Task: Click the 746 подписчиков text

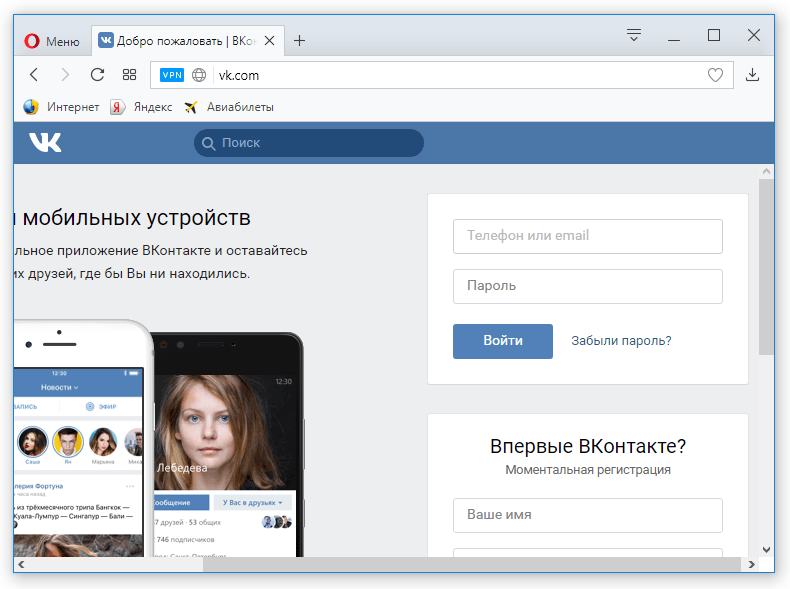Action: coord(185,540)
